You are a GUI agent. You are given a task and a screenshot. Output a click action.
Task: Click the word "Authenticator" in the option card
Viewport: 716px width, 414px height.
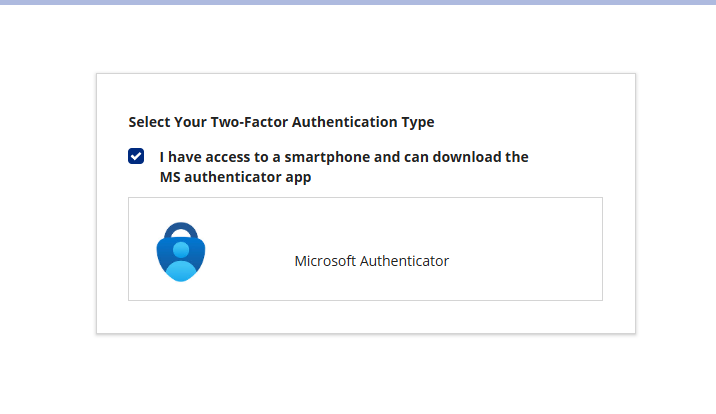(404, 261)
